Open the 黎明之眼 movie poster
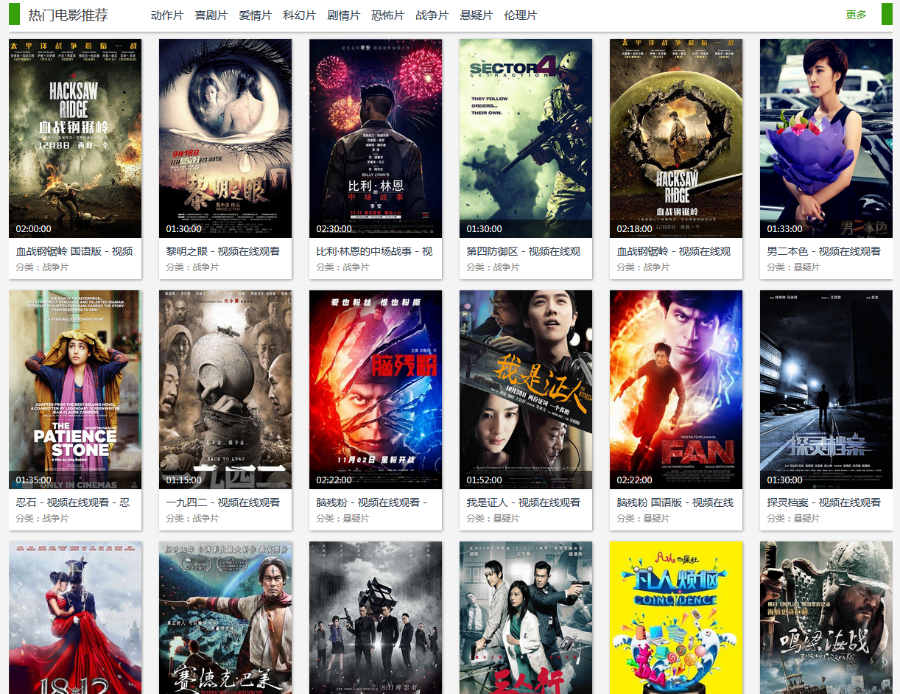This screenshot has width=900, height=694. (x=226, y=138)
